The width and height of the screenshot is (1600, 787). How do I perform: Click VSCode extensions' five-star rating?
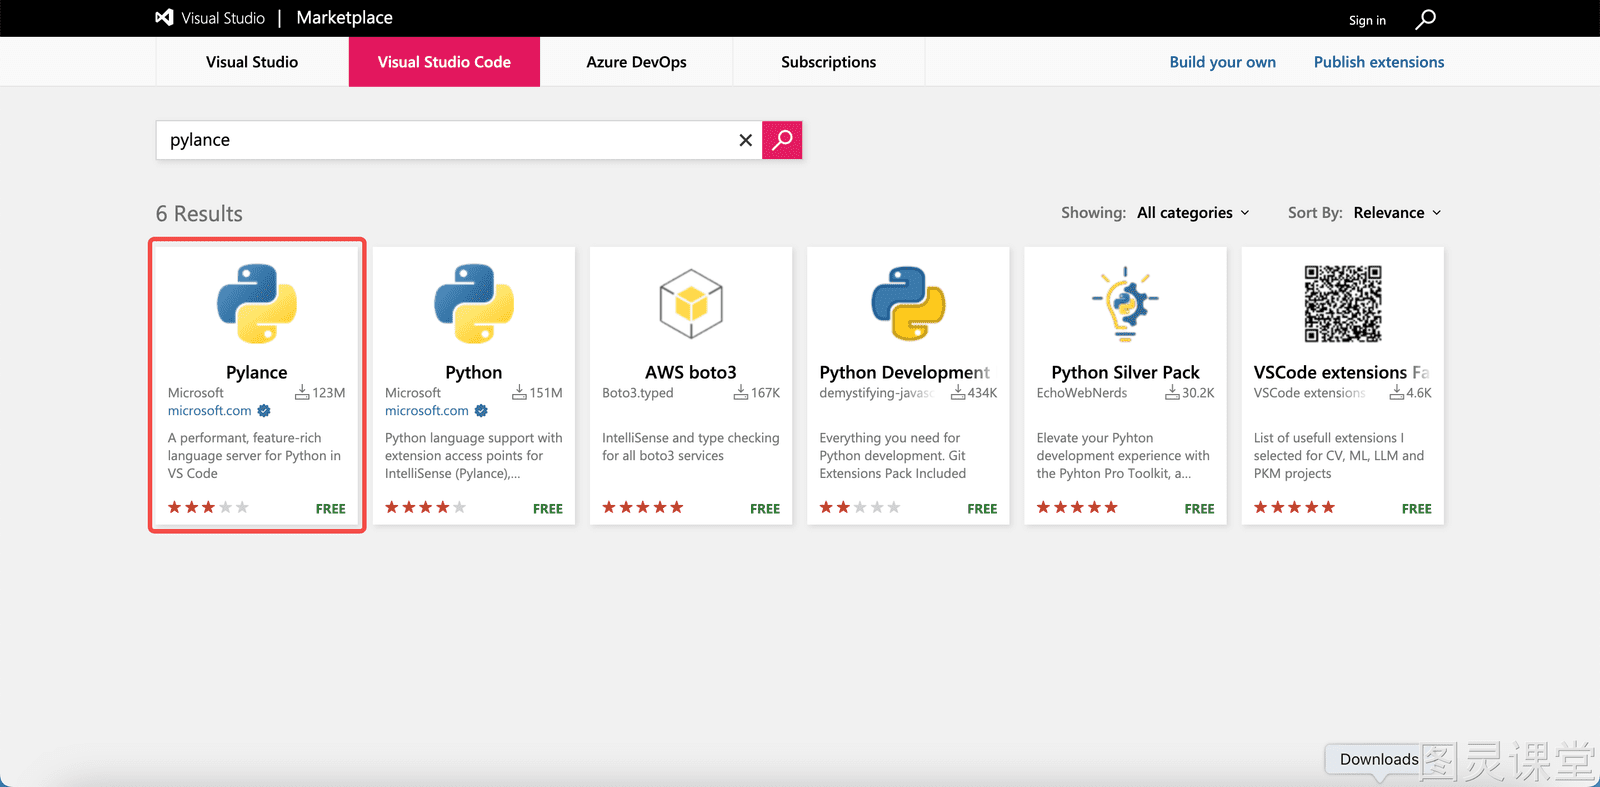coord(1295,508)
